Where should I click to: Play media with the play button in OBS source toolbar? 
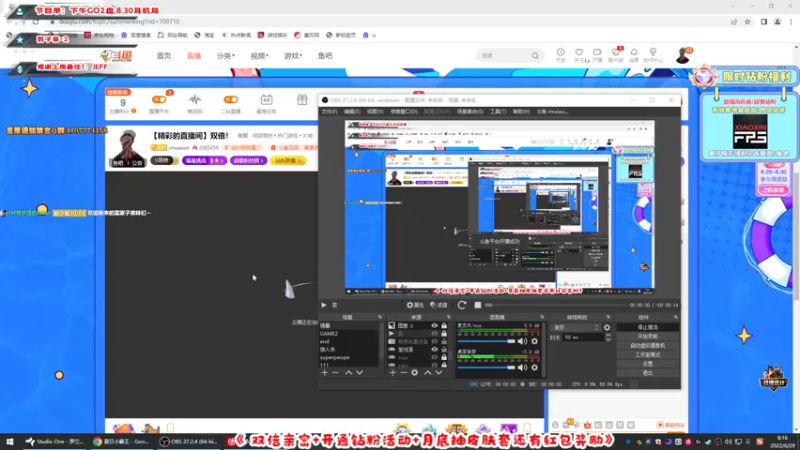pyautogui.click(x=323, y=305)
